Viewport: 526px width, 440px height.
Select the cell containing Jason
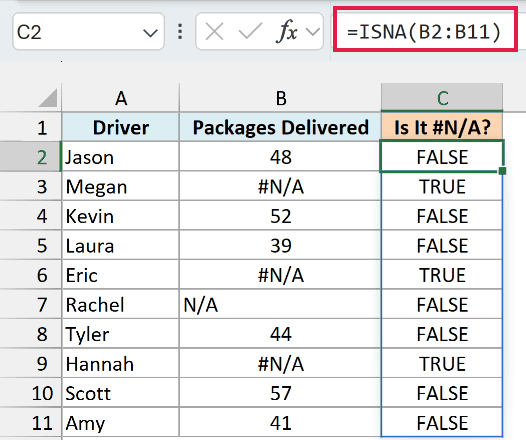121,157
